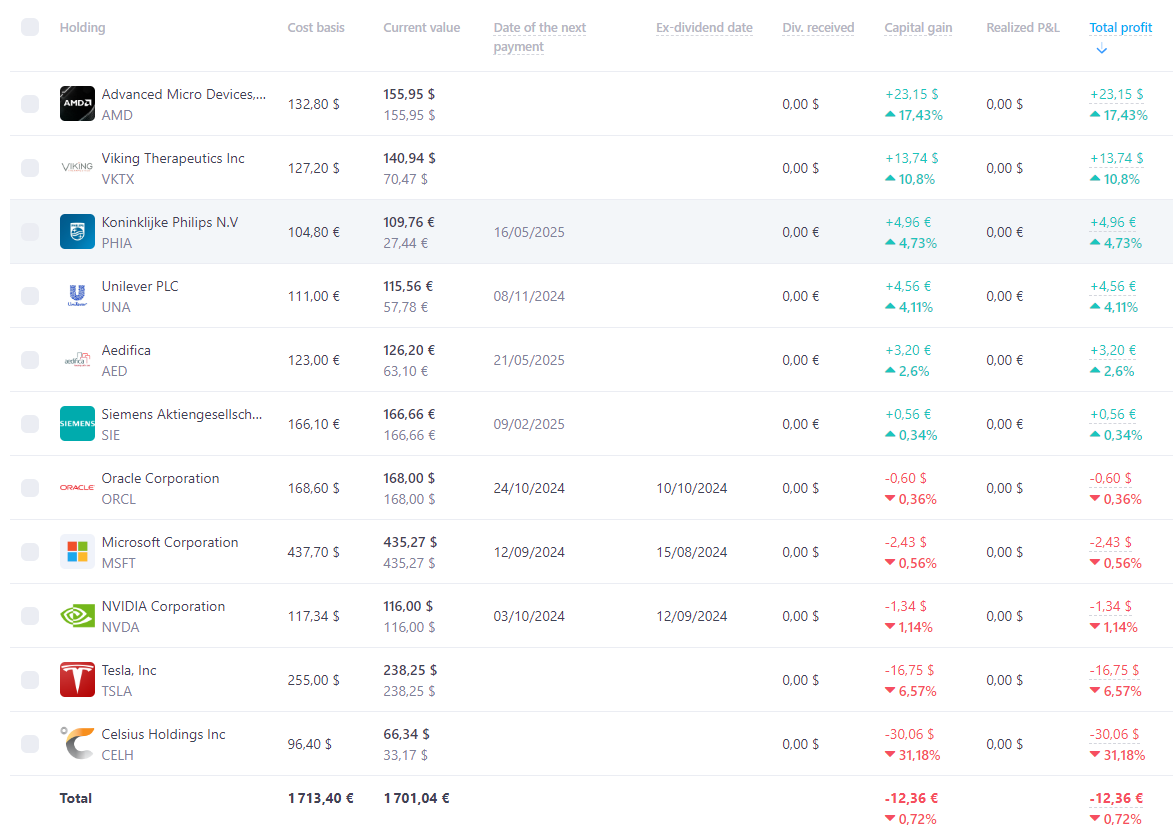1173x839 pixels.
Task: Click the Tesla red logo icon
Action: pyautogui.click(x=77, y=680)
